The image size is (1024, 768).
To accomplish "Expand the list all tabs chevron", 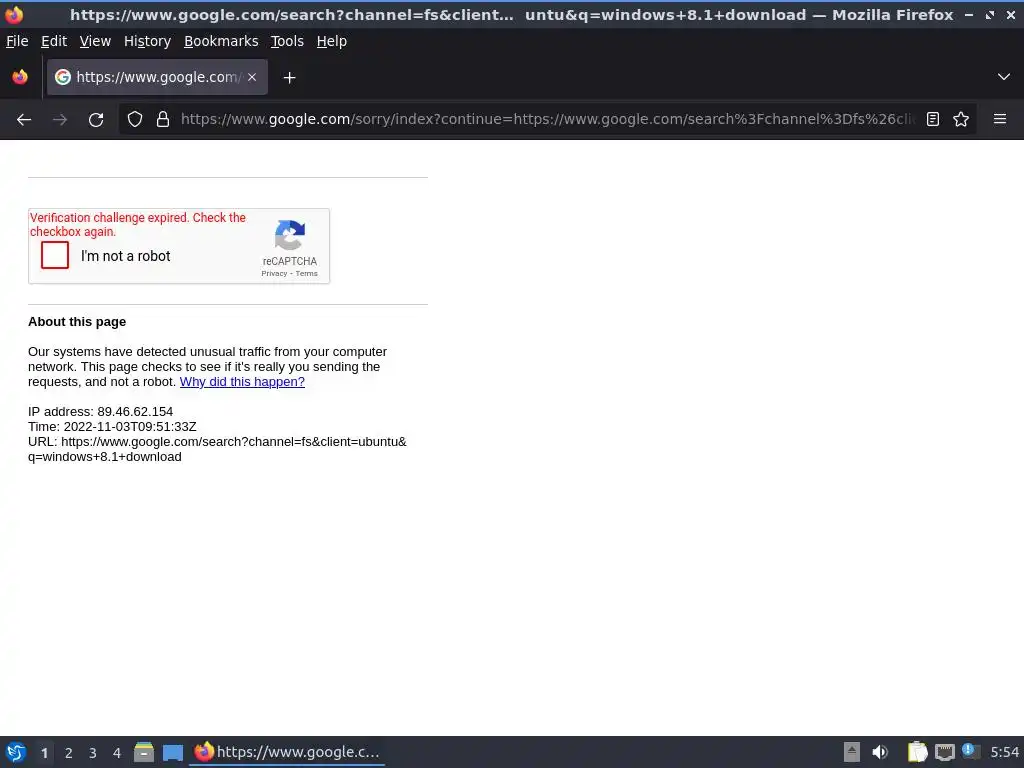I will point(1004,77).
